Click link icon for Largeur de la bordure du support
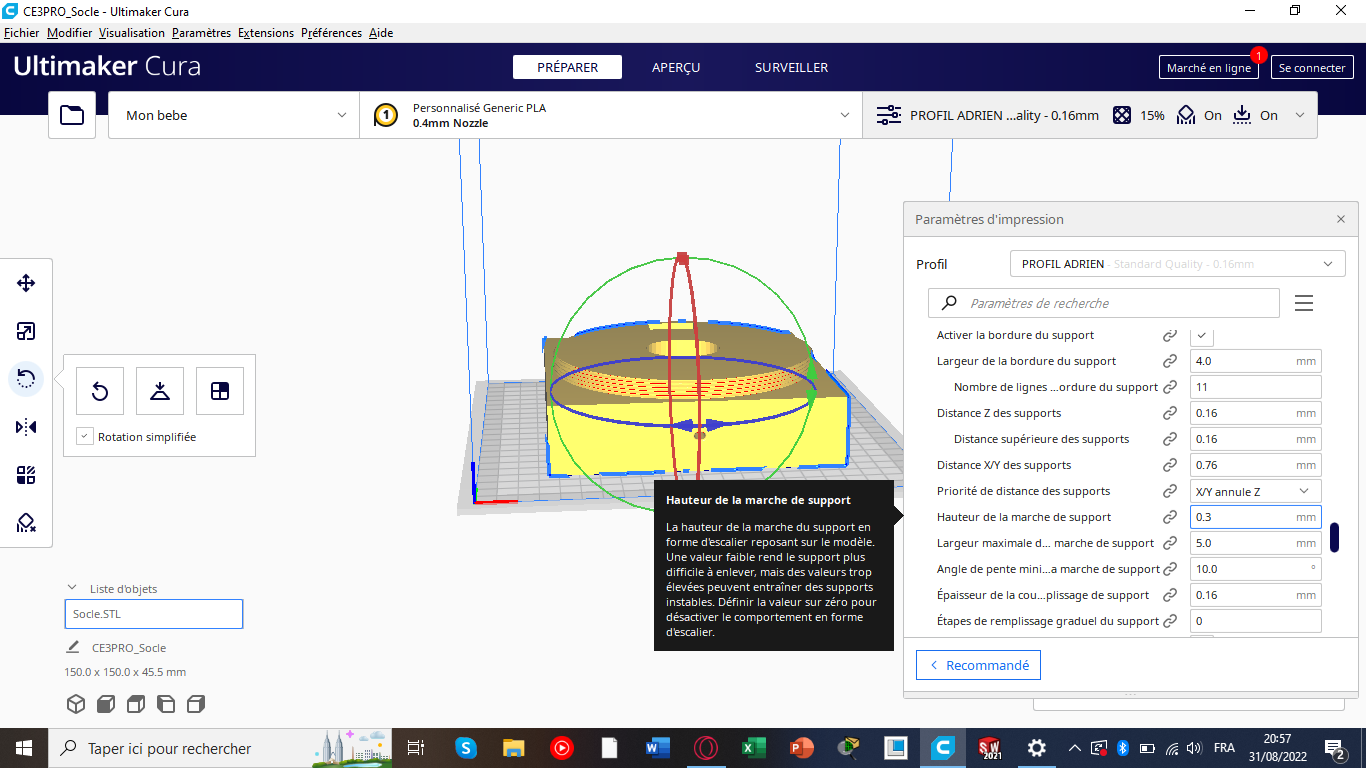This screenshot has height=768, width=1366. [x=1169, y=361]
